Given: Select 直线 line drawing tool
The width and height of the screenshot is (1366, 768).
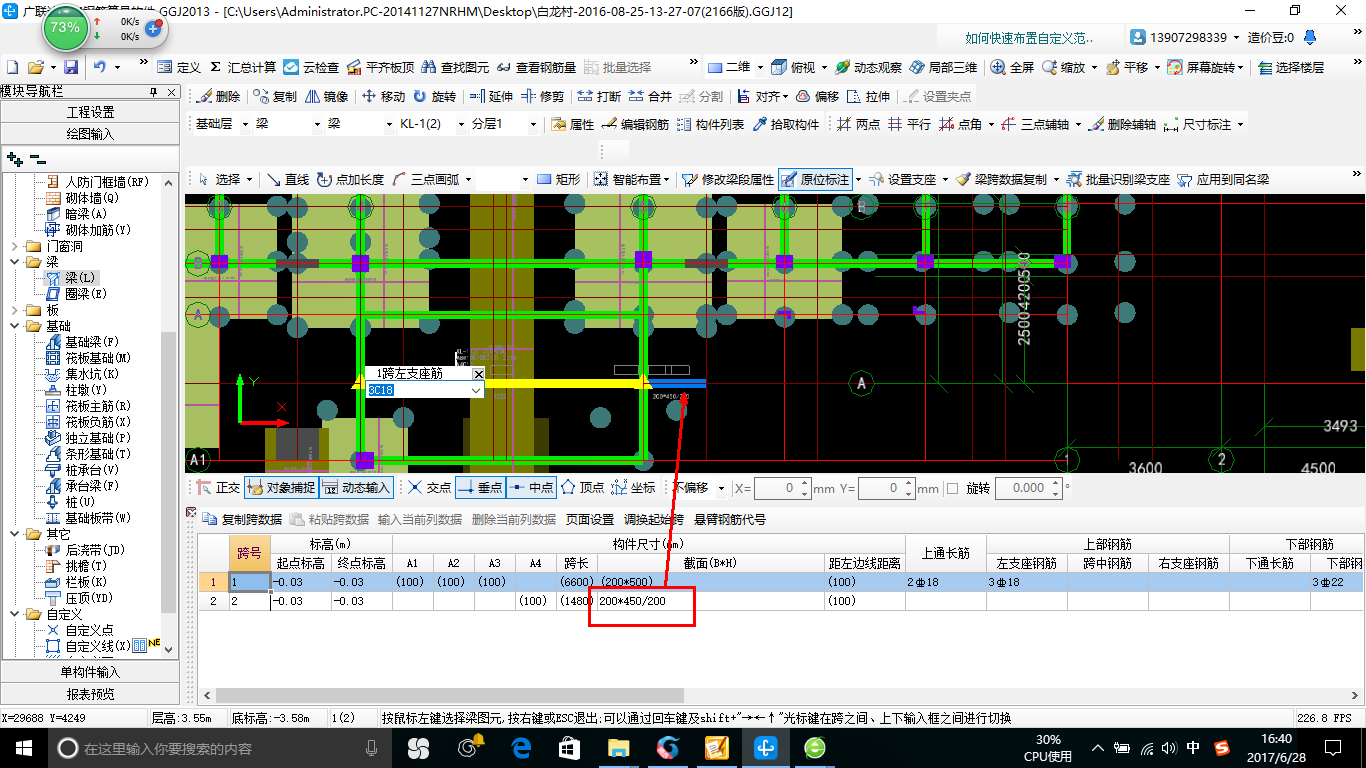Looking at the screenshot, I should point(287,180).
